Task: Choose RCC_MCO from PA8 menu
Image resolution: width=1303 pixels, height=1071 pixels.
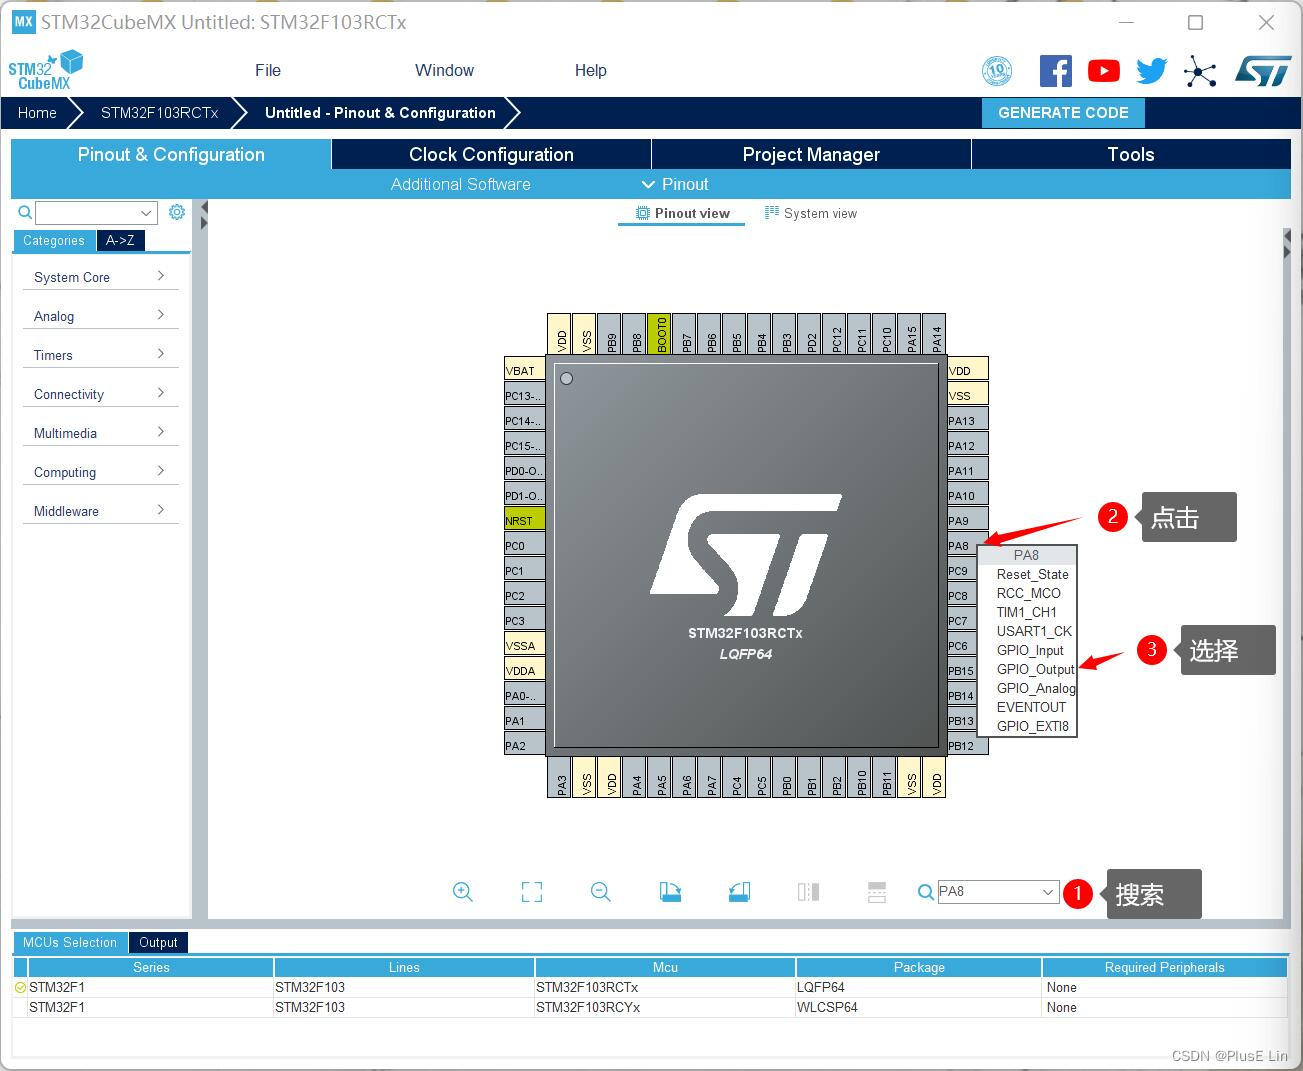Action: pos(1028,593)
